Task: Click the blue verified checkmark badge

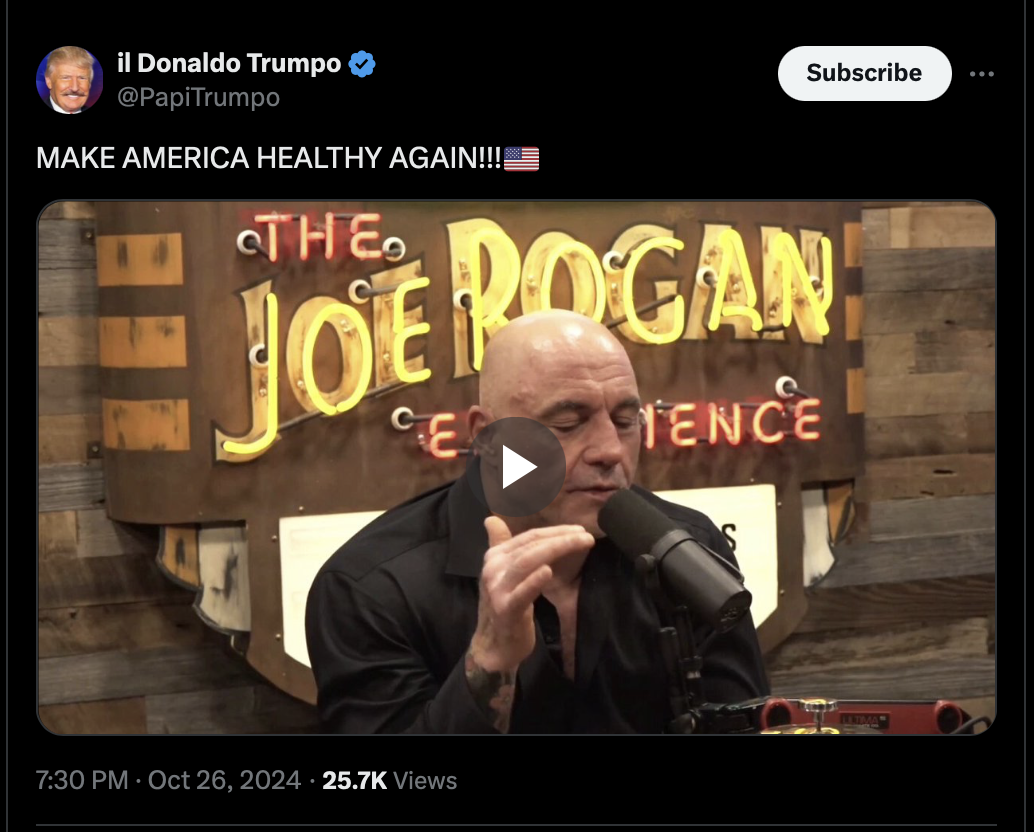Action: coord(361,64)
